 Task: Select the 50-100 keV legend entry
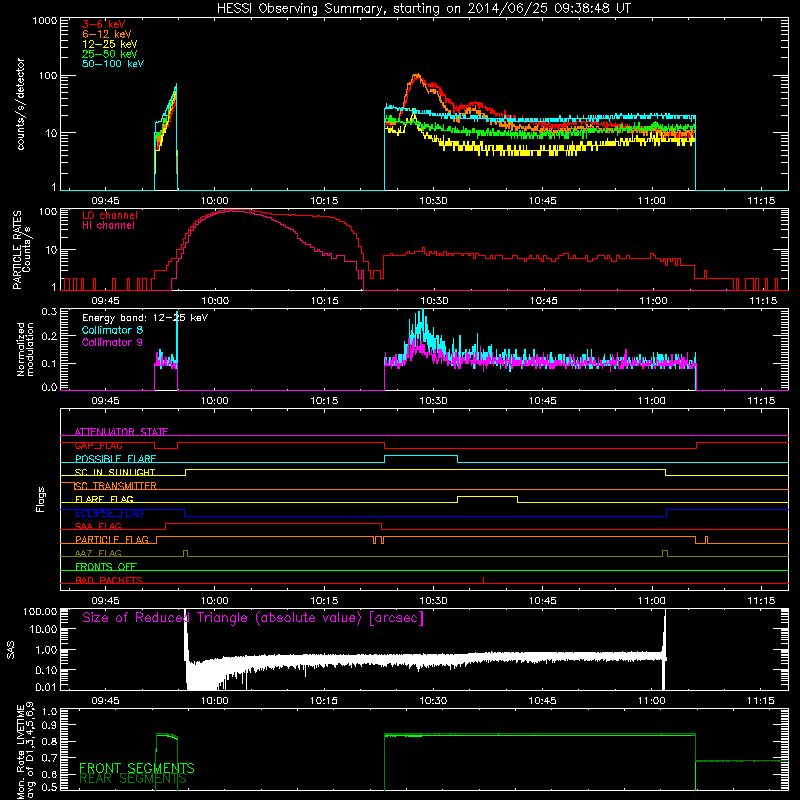(113, 64)
